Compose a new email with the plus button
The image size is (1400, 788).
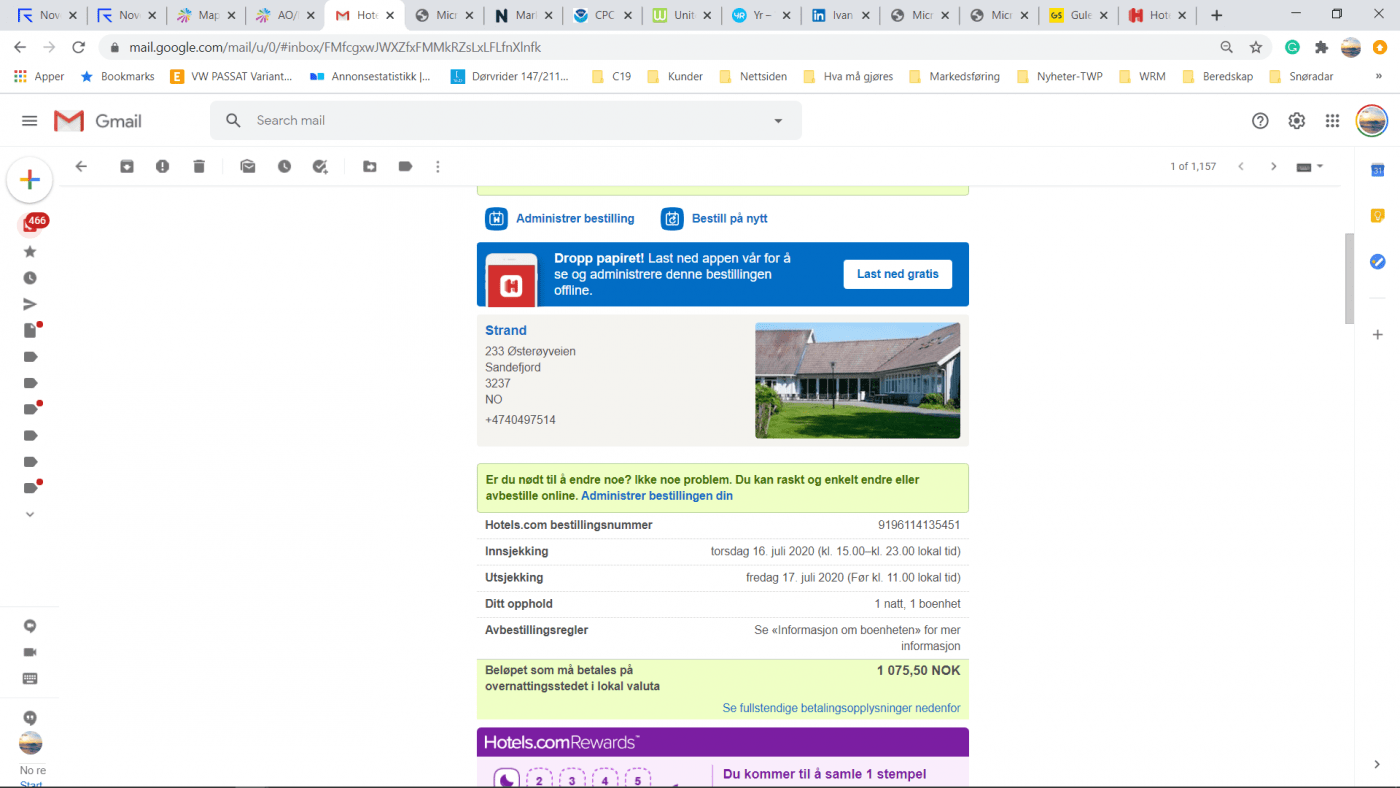tap(30, 180)
